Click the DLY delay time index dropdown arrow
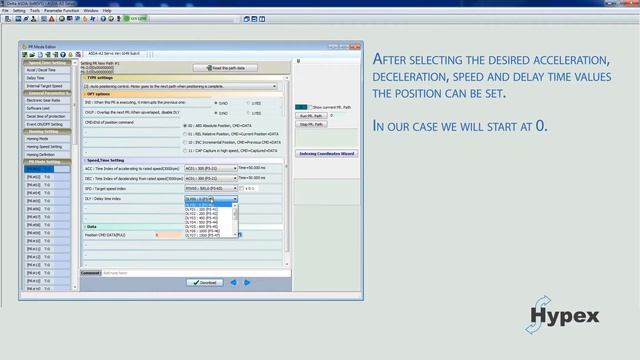 point(235,199)
